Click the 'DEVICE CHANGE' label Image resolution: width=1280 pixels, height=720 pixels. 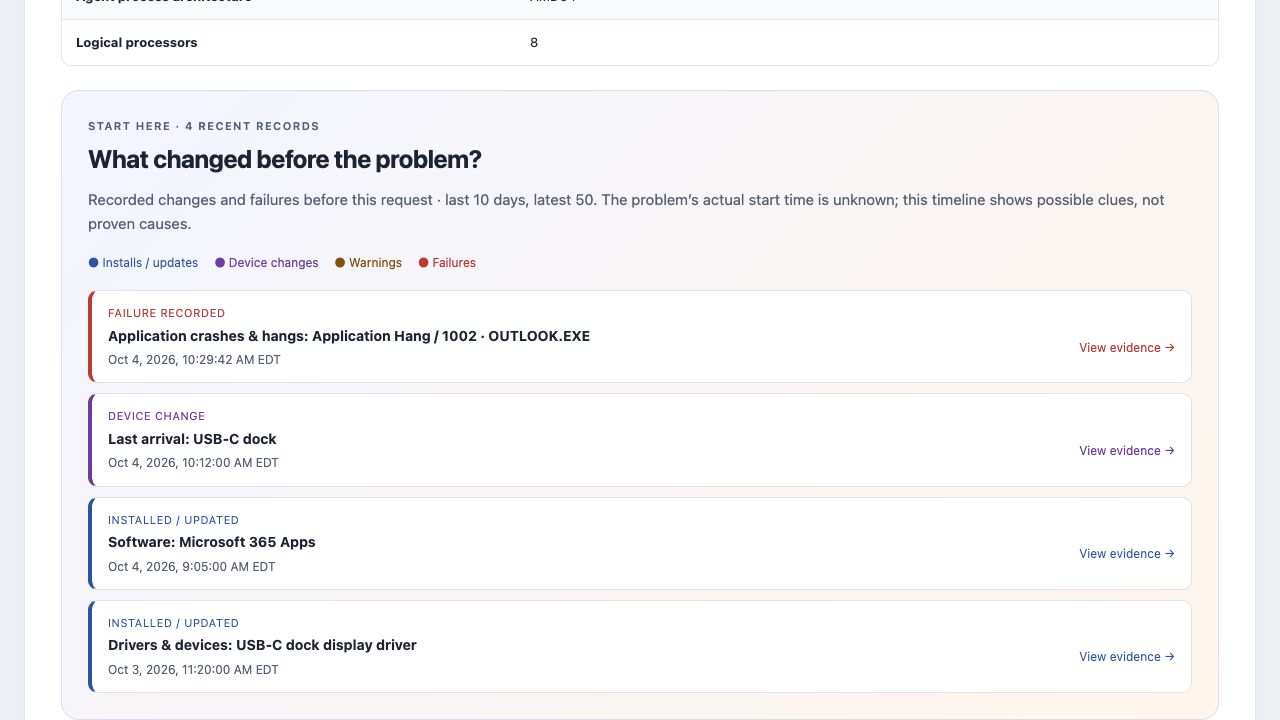pyautogui.click(x=156, y=416)
